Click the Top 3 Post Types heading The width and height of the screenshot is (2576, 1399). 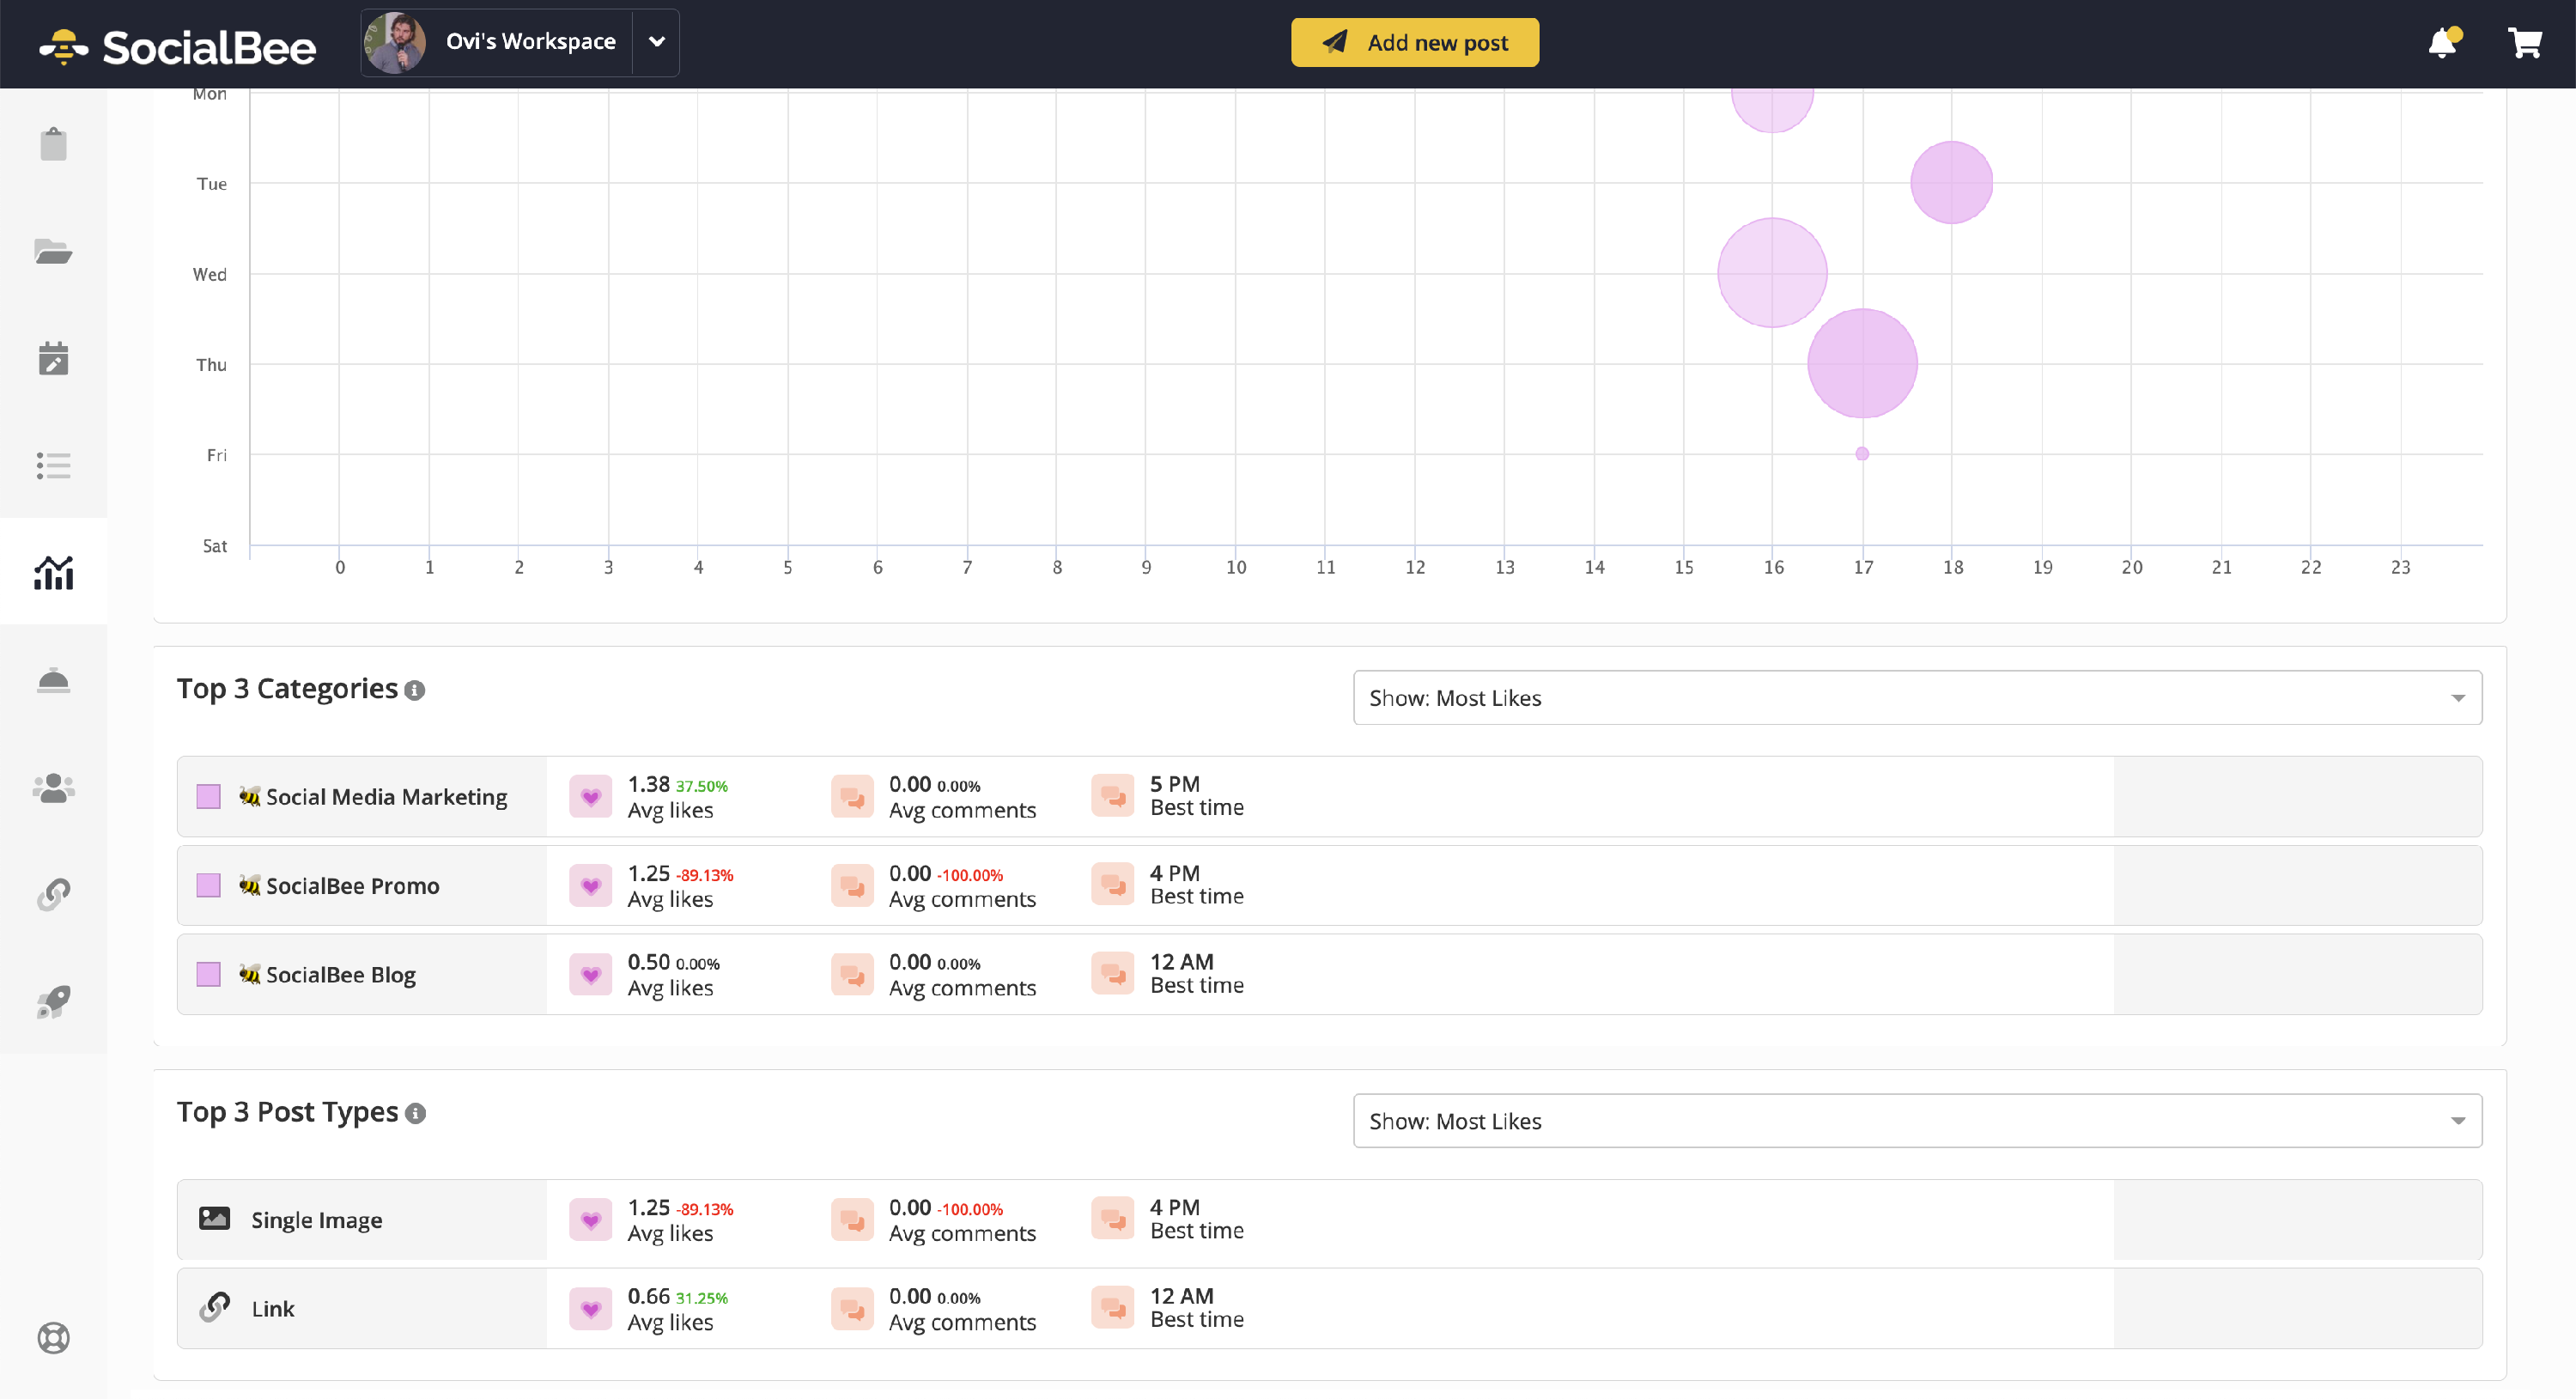(287, 1112)
